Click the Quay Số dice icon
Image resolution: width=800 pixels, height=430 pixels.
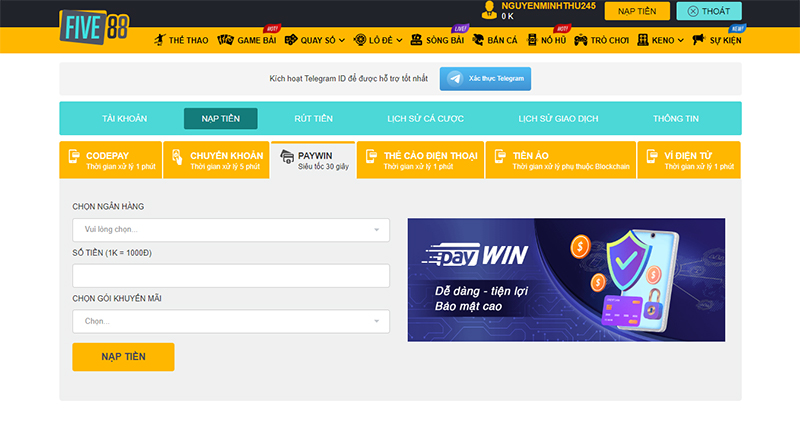tap(291, 40)
